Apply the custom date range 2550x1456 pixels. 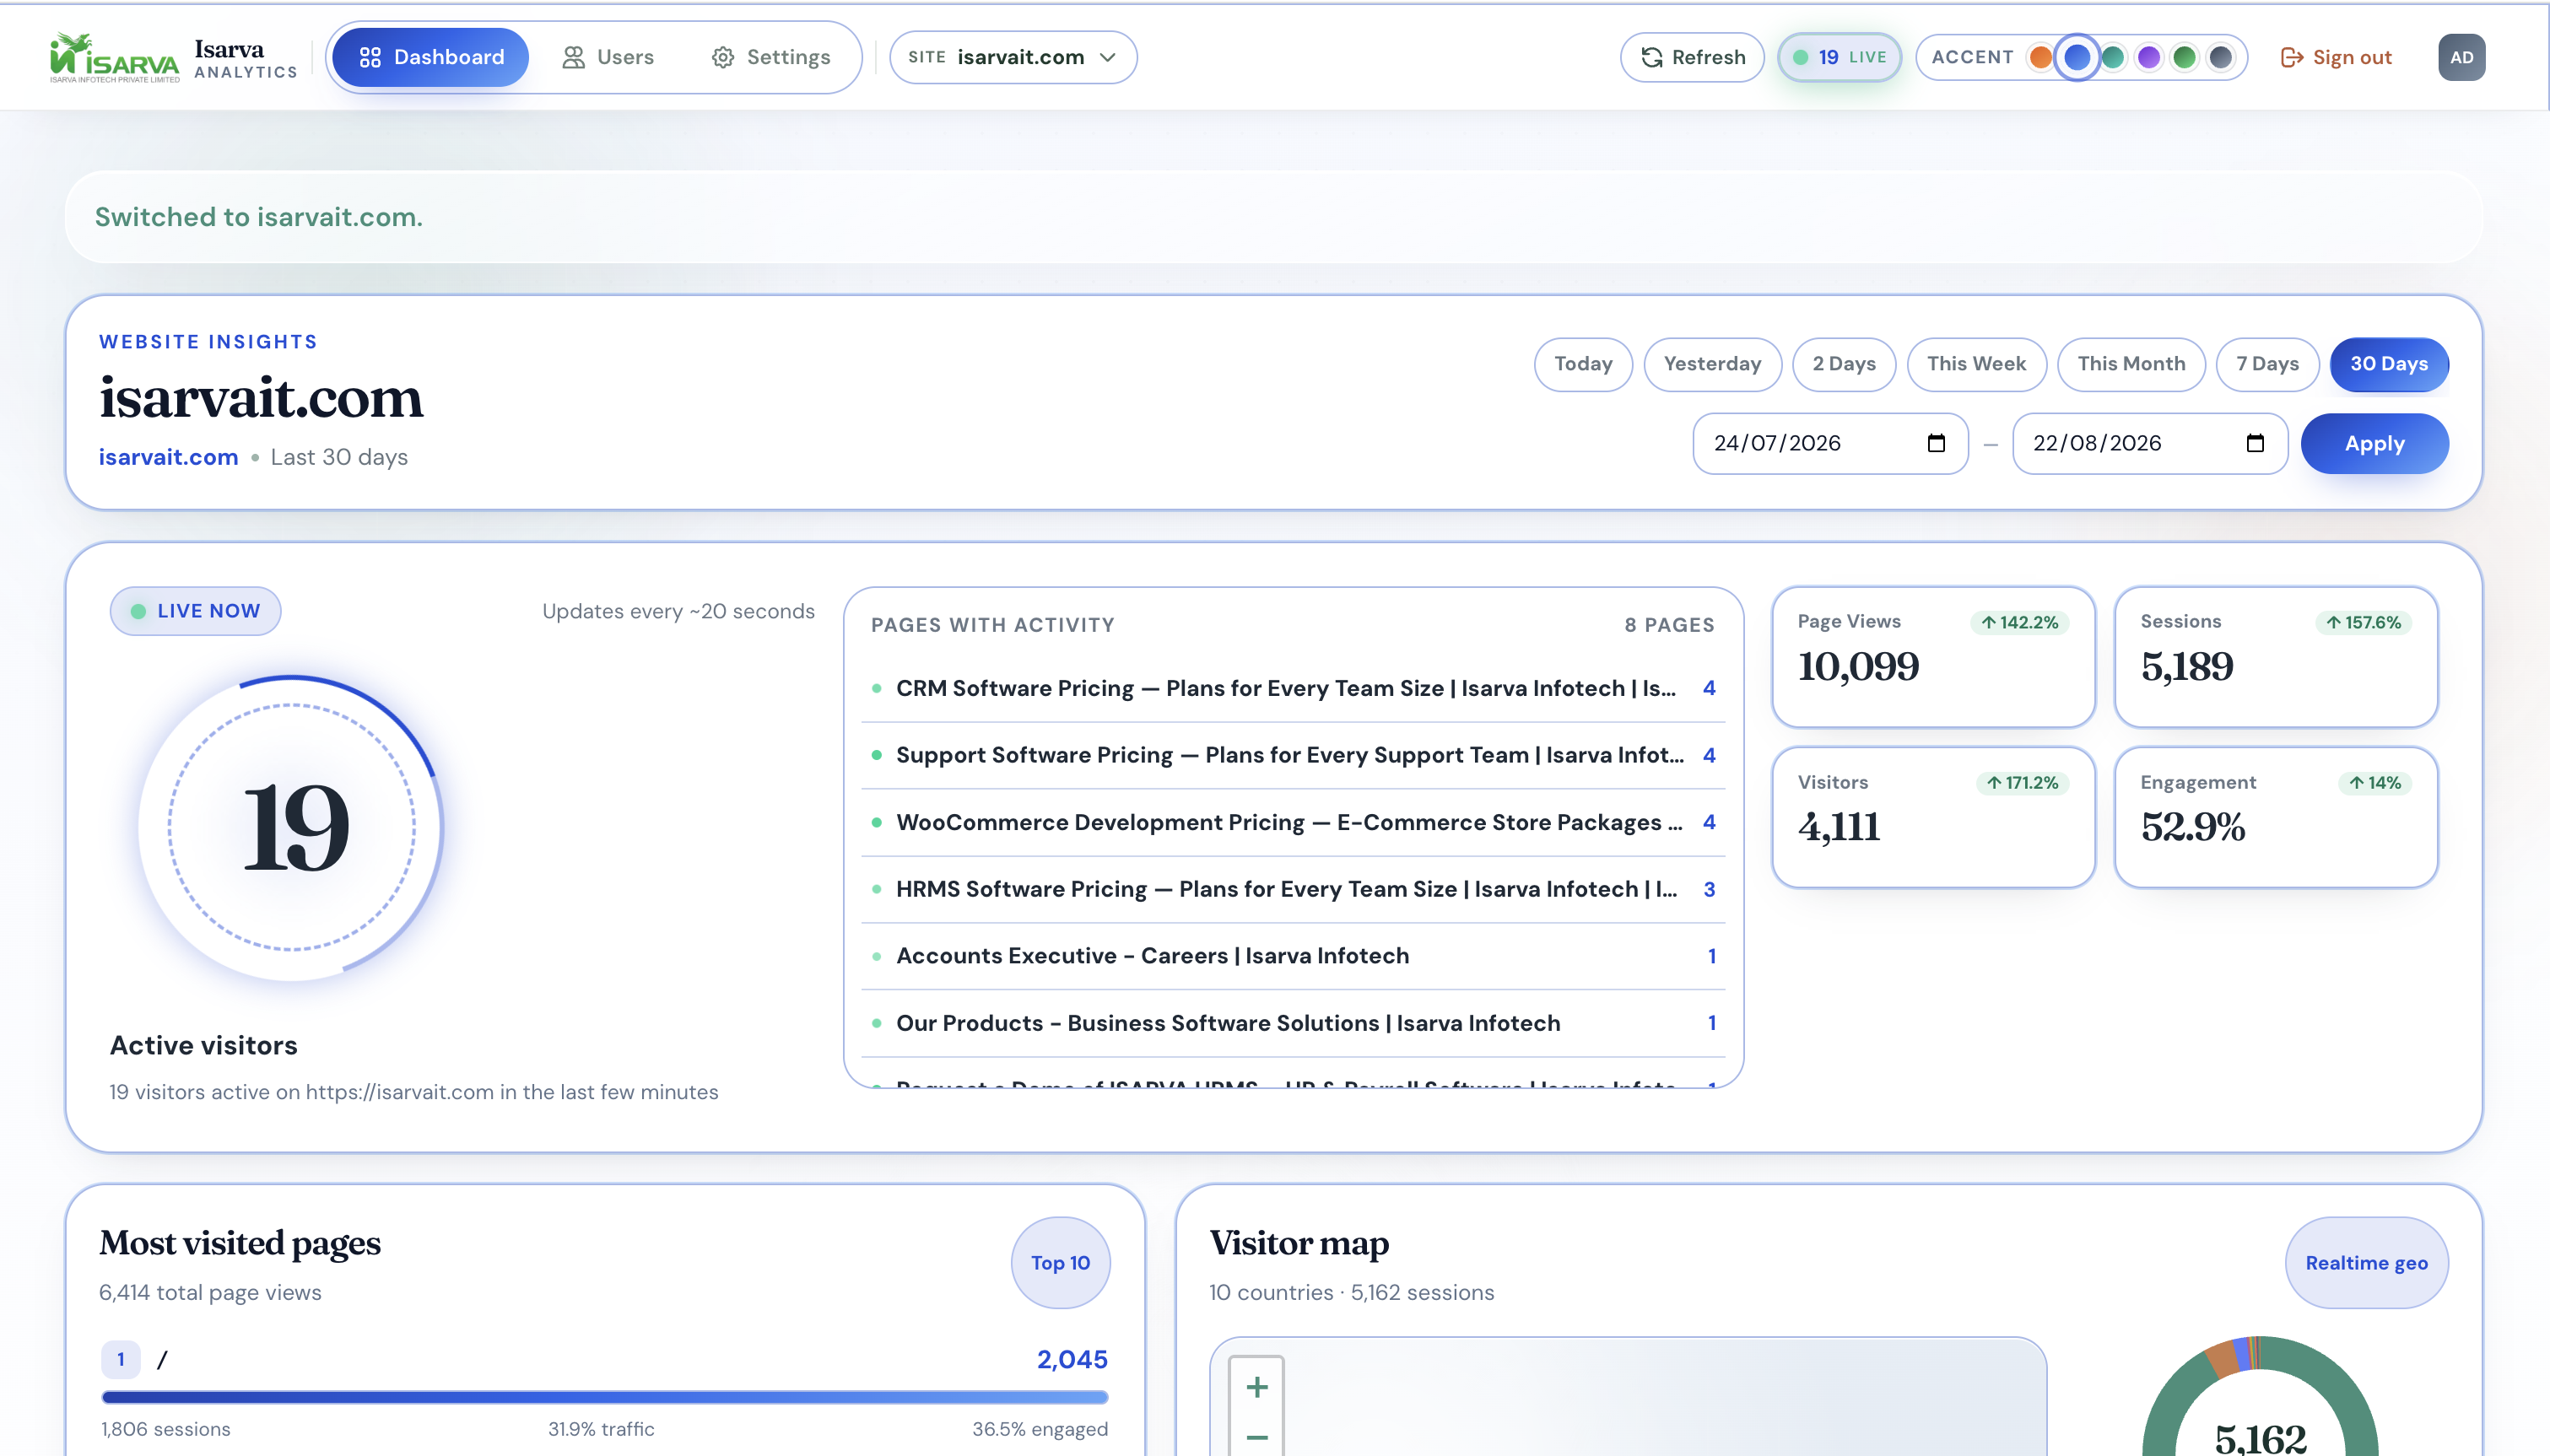click(x=2374, y=443)
